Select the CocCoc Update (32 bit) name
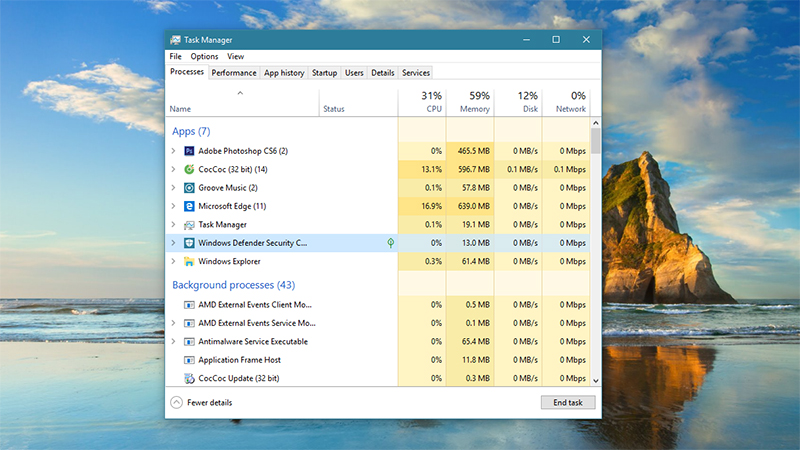 tap(239, 378)
